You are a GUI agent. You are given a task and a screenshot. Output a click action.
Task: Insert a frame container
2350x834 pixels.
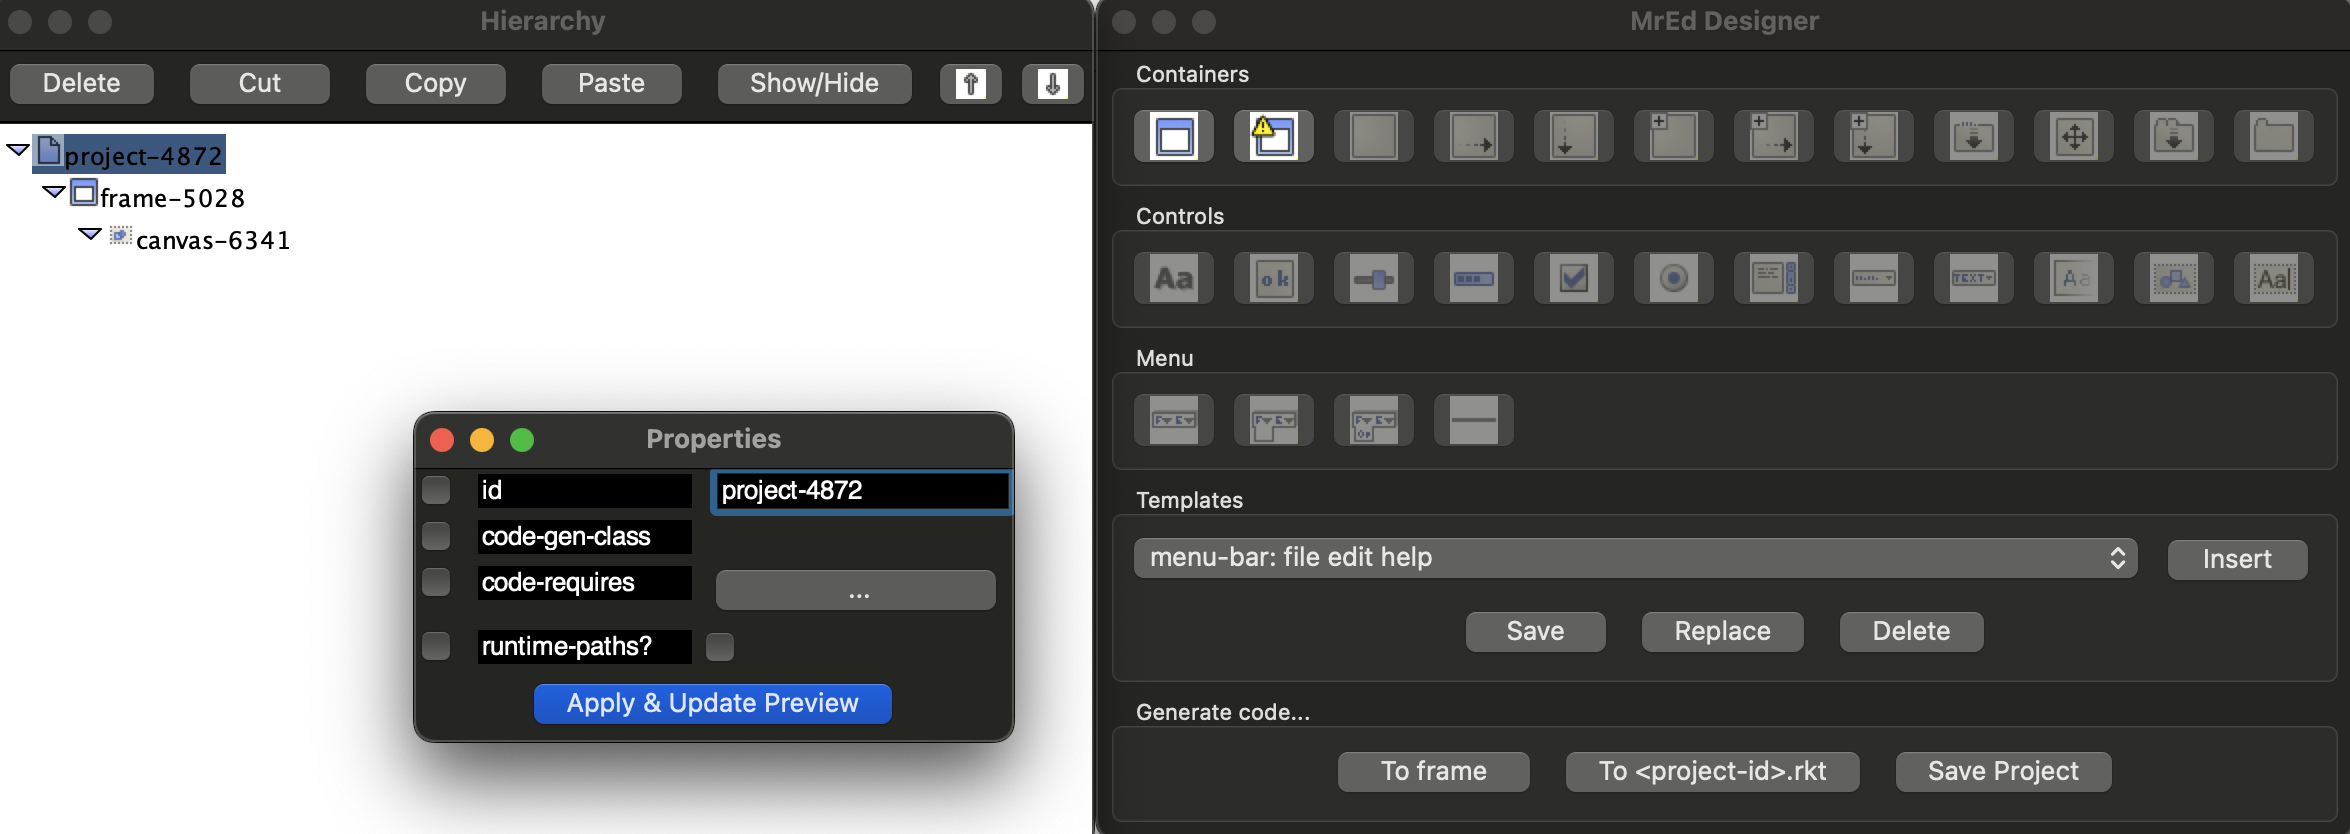pos(1174,136)
